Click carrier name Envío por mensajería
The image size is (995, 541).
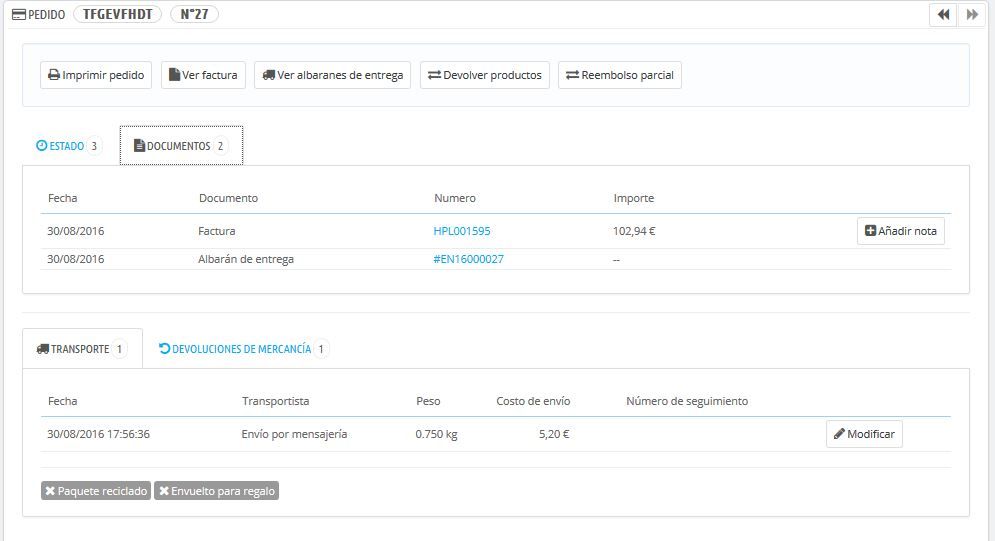click(x=294, y=434)
